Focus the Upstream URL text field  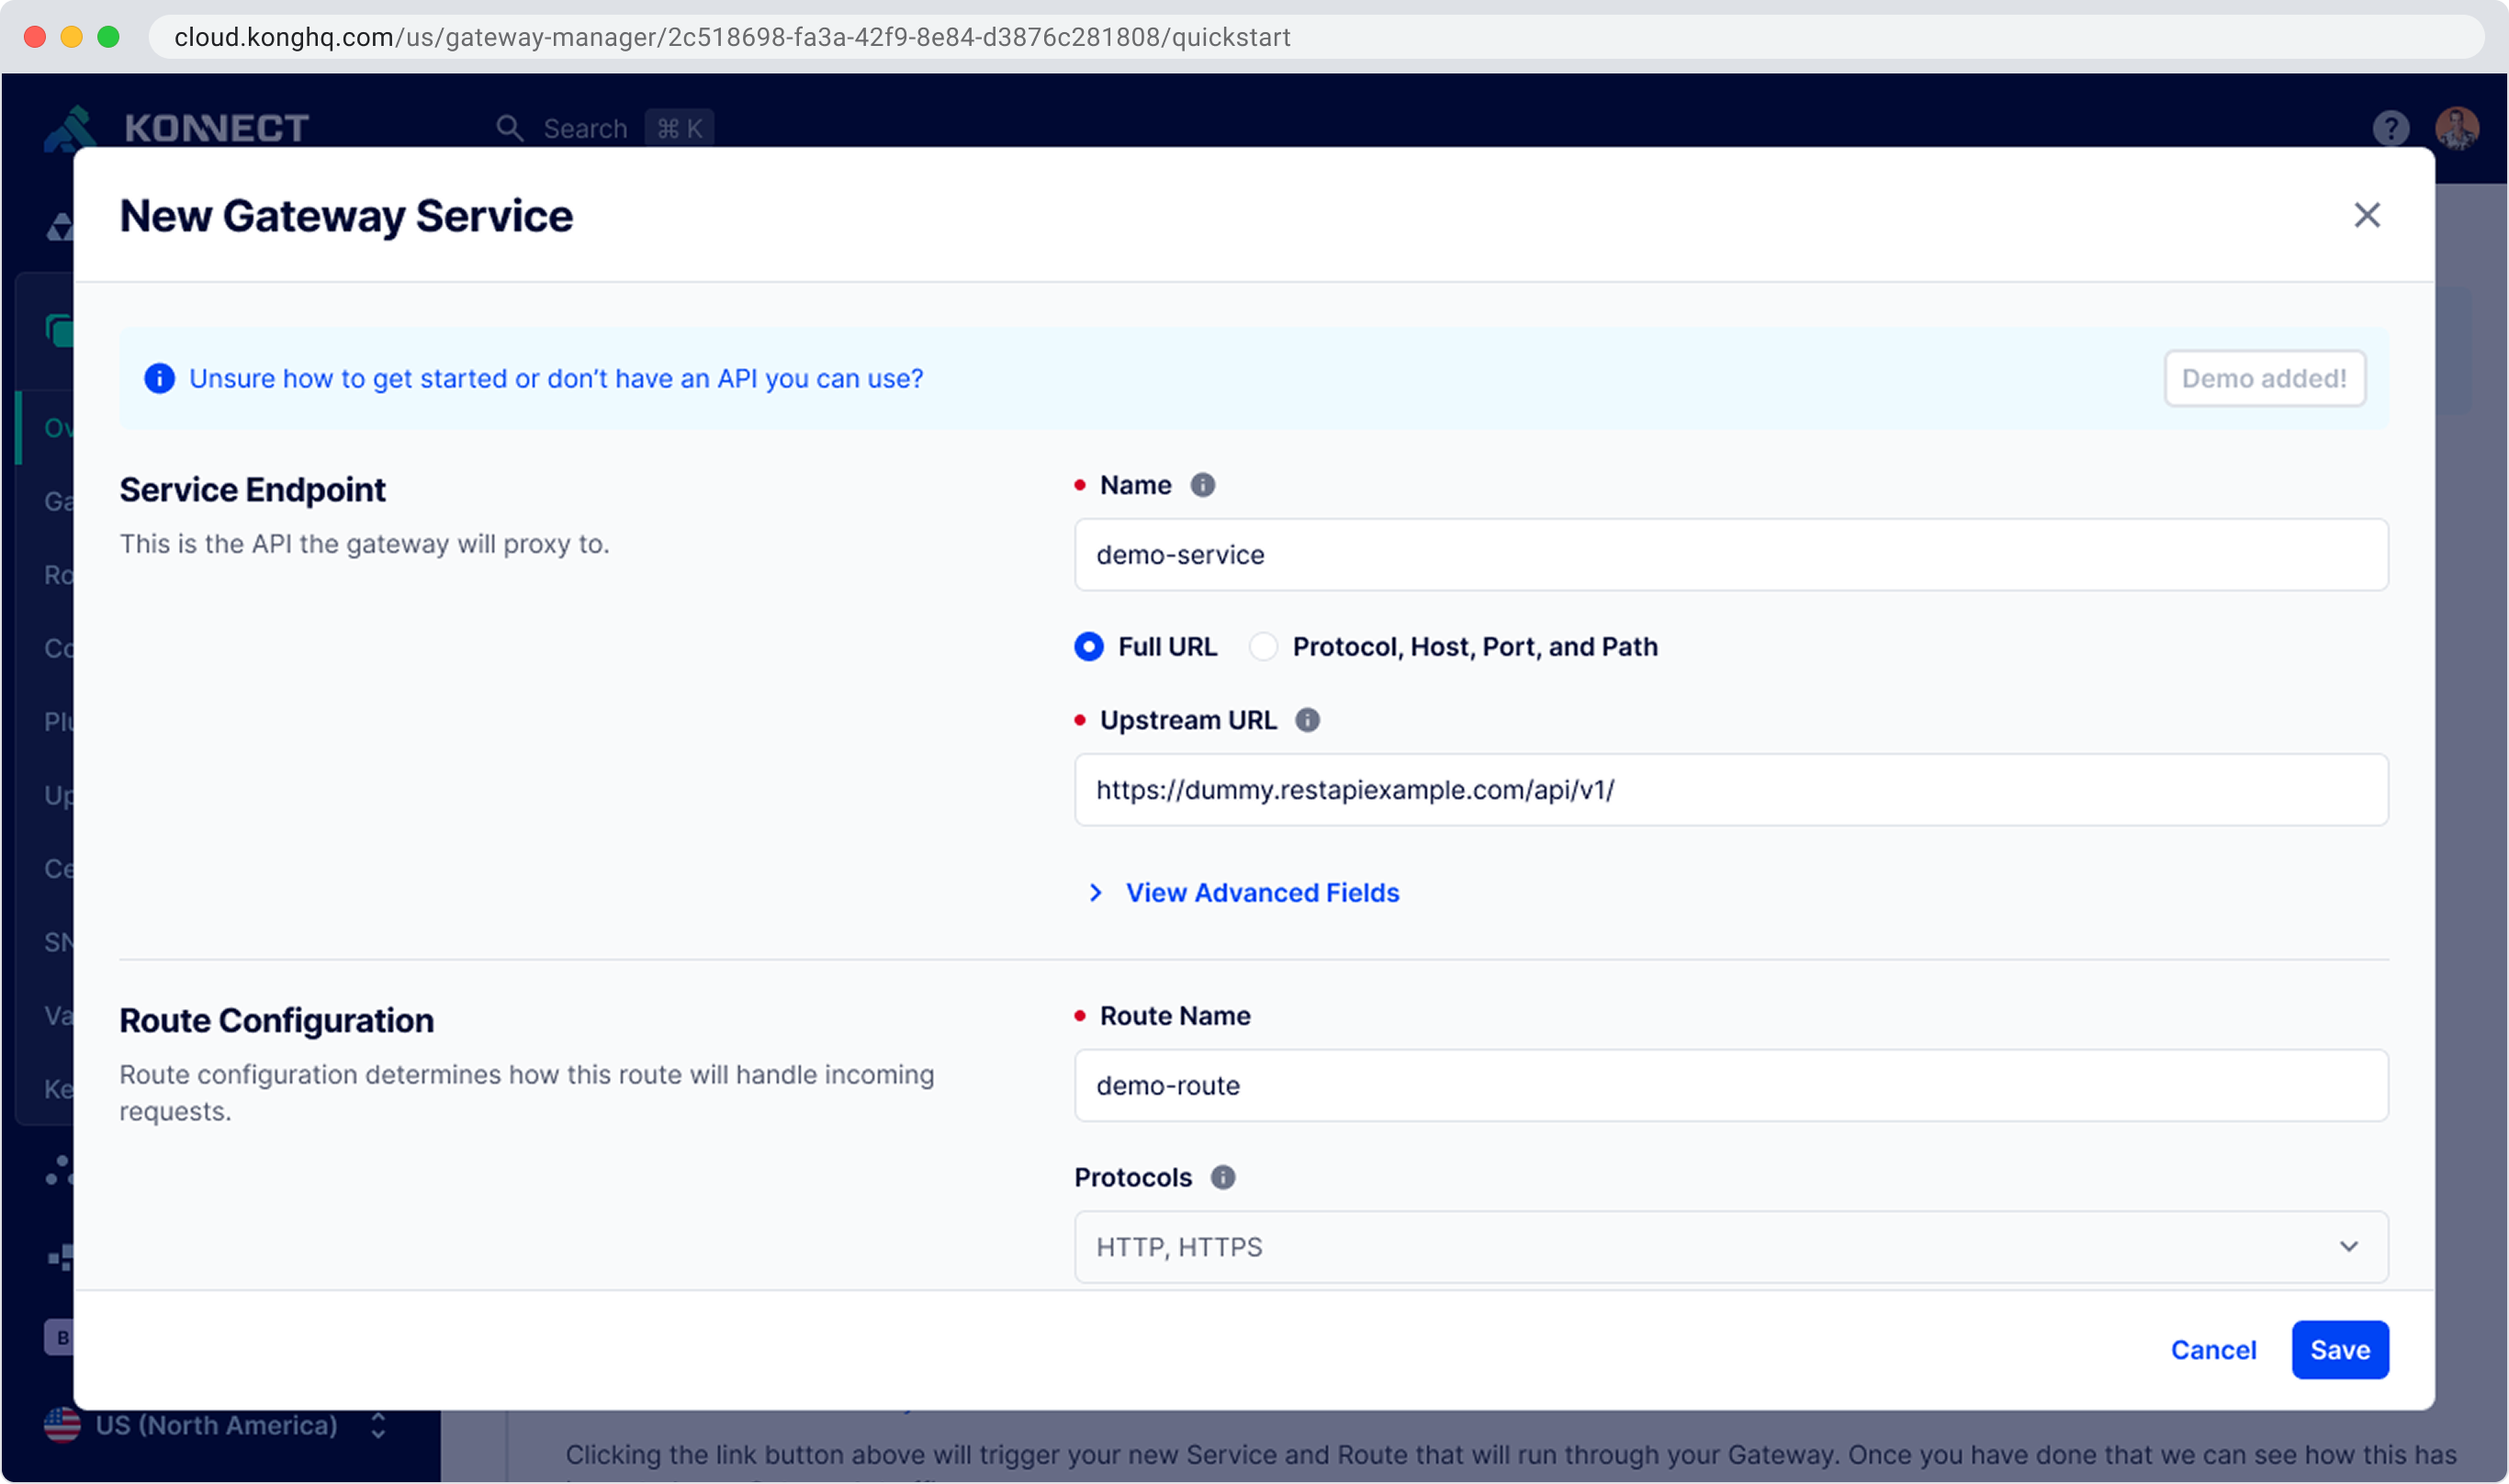1730,790
